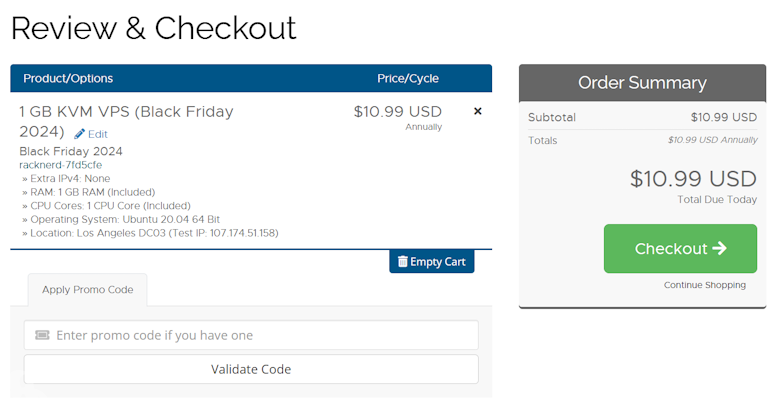
Task: Click the $10.99 USD item price
Action: [x=397, y=111]
